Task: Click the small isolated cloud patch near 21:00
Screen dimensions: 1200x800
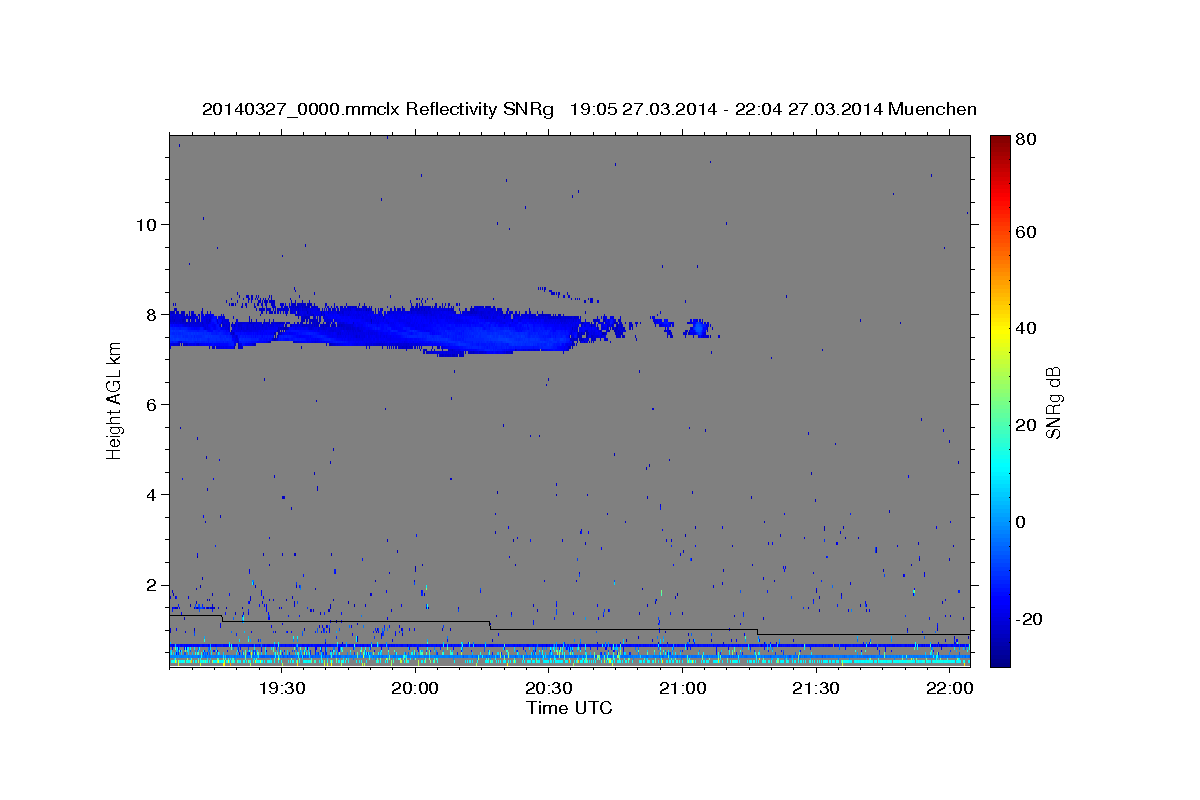Action: pyautogui.click(x=697, y=328)
